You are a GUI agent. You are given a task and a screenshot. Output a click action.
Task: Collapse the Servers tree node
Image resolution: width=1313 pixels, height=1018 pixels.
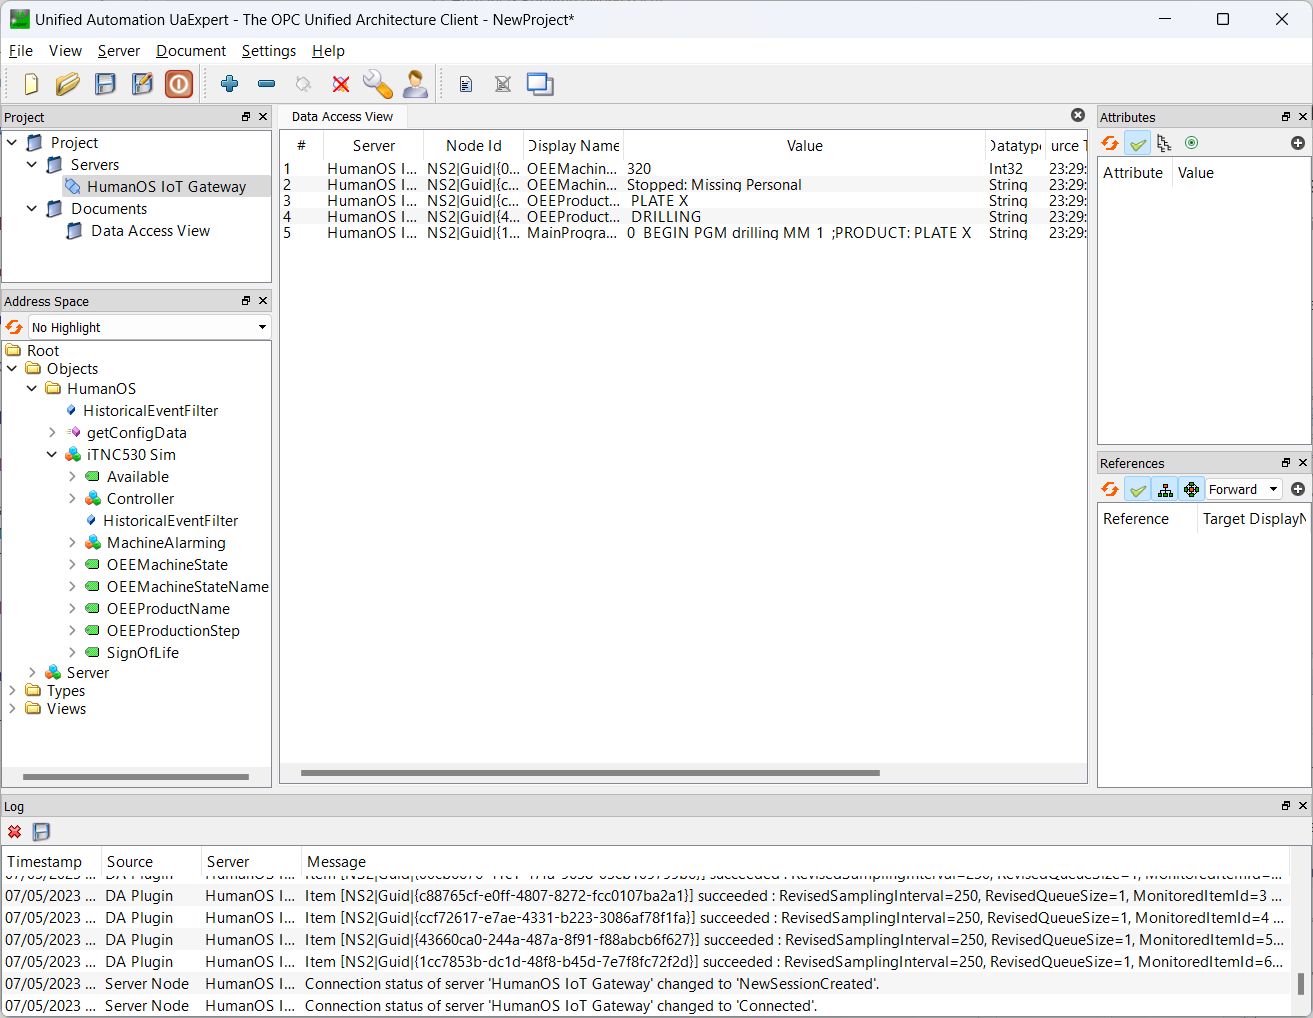pos(32,165)
